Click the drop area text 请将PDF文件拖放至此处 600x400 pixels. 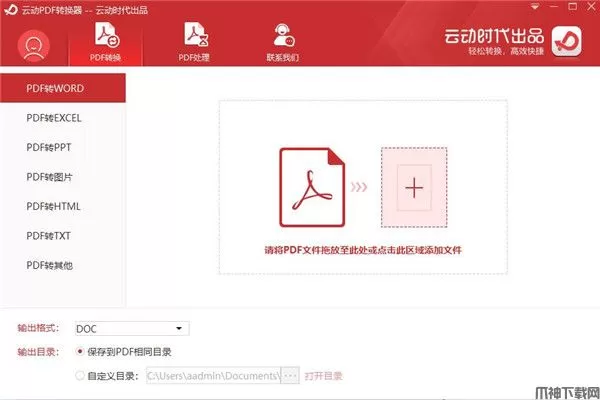coord(363,250)
